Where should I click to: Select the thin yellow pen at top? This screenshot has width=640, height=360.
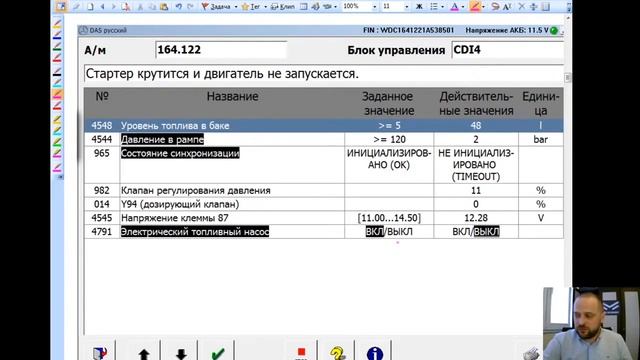[x=57, y=24]
